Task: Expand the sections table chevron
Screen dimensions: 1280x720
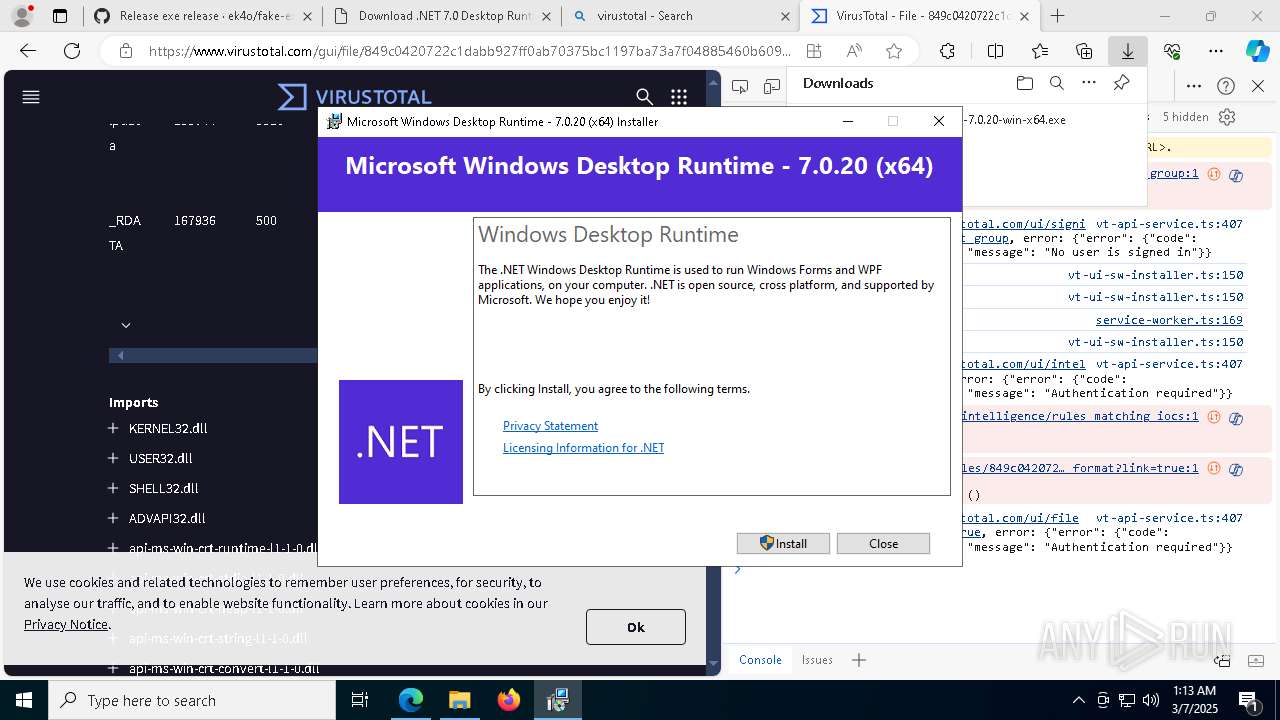Action: tap(126, 325)
